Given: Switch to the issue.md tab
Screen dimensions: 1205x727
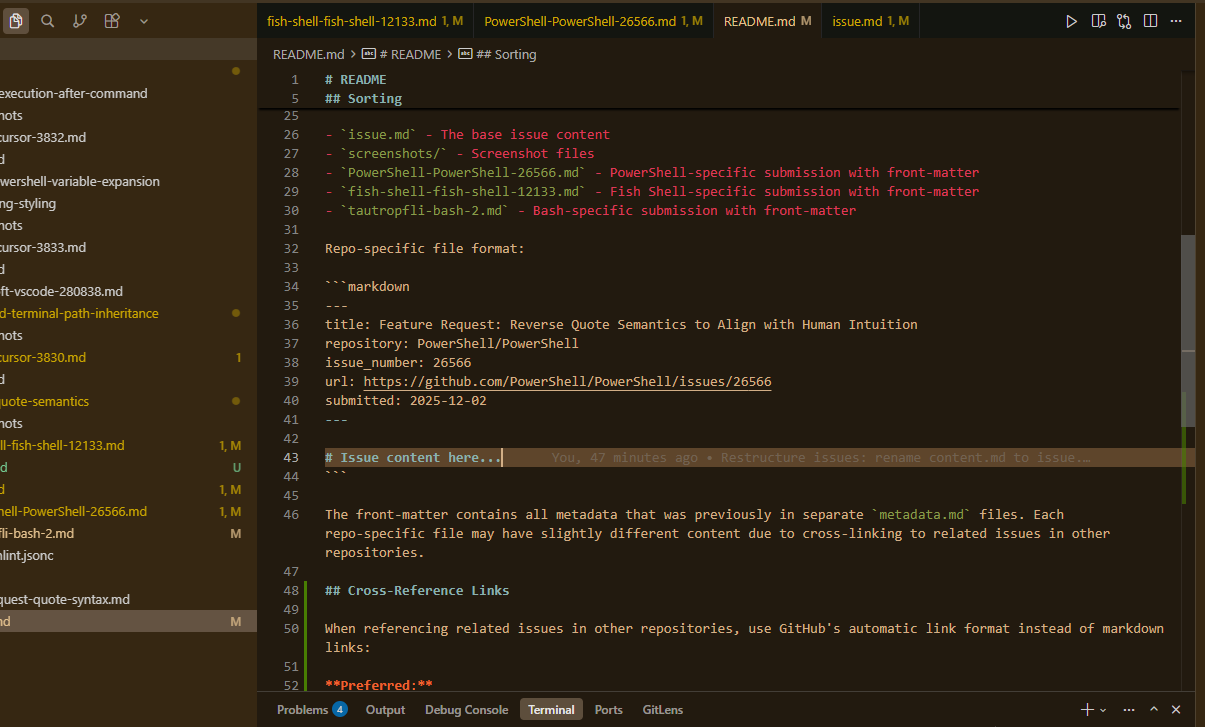Looking at the screenshot, I should click(x=870, y=20).
